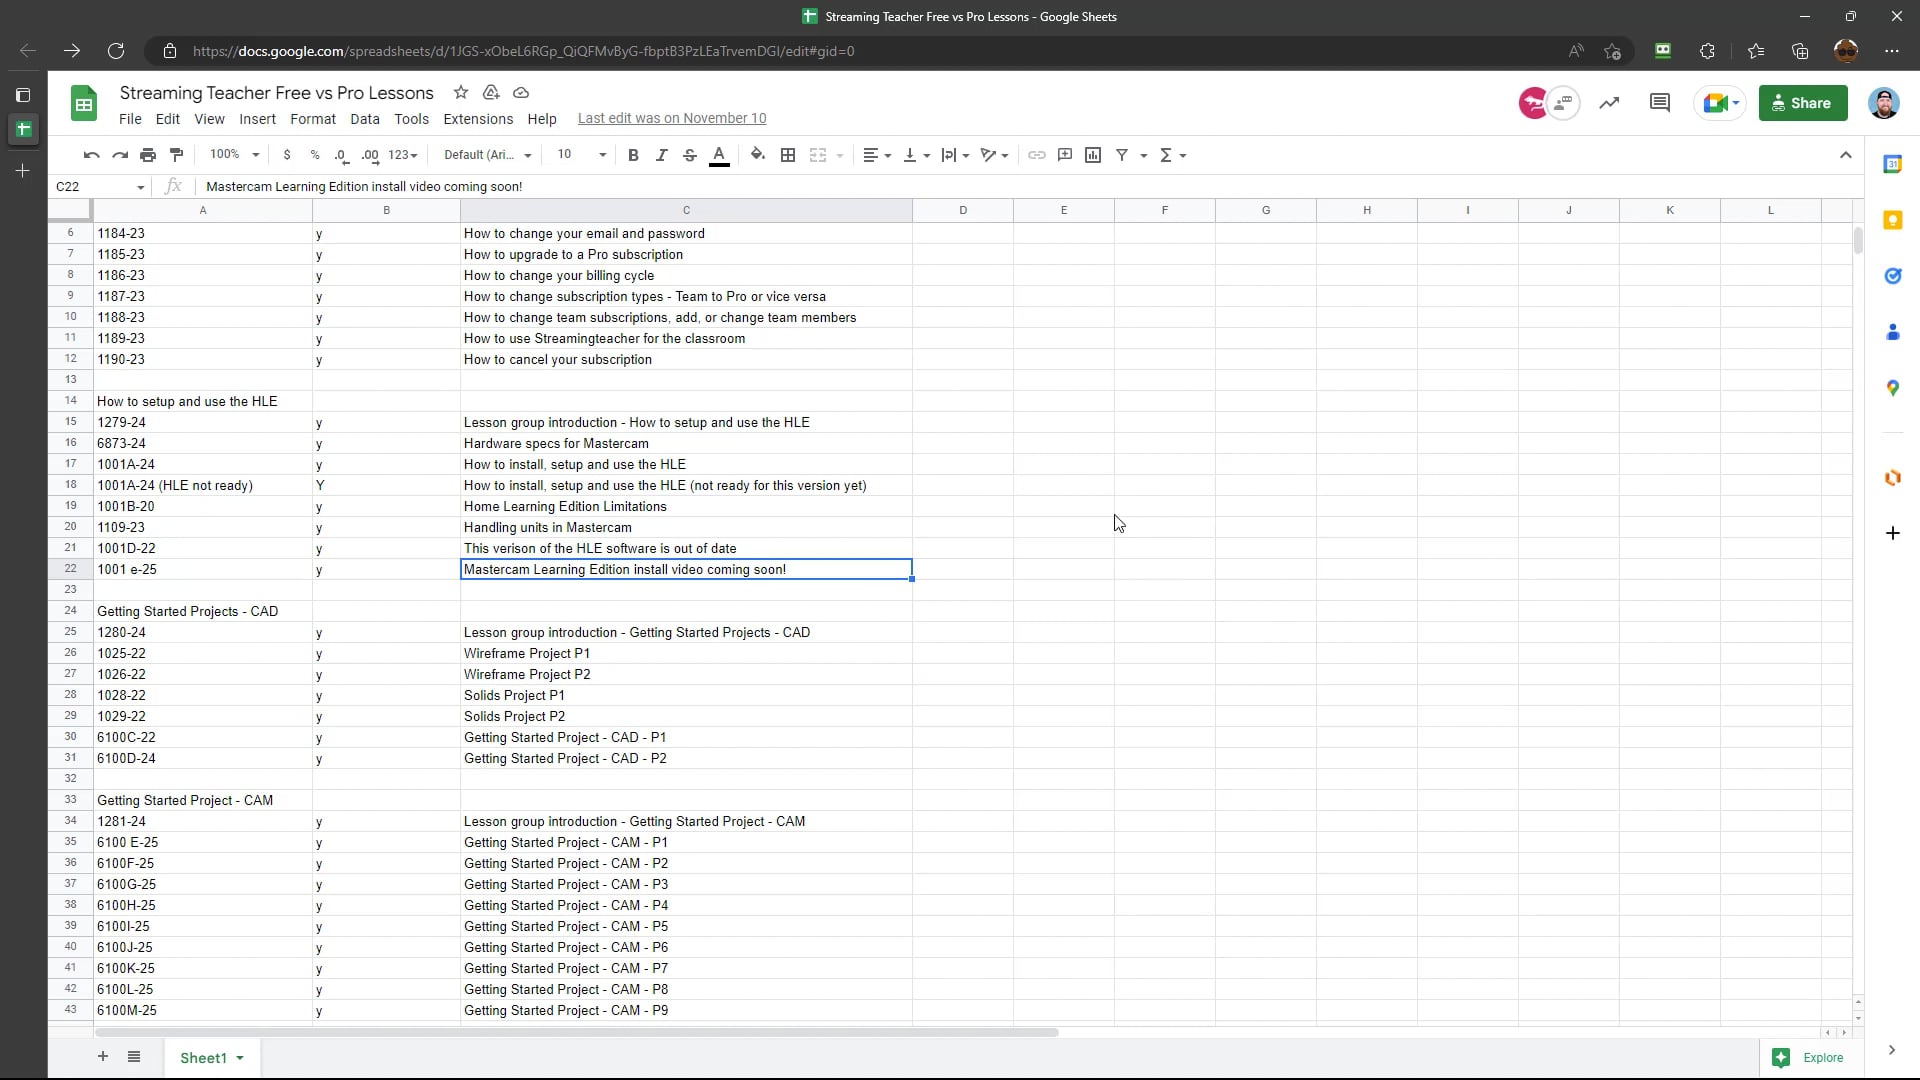Open the font family dropdown
This screenshot has height=1080, width=1920.
[487, 155]
